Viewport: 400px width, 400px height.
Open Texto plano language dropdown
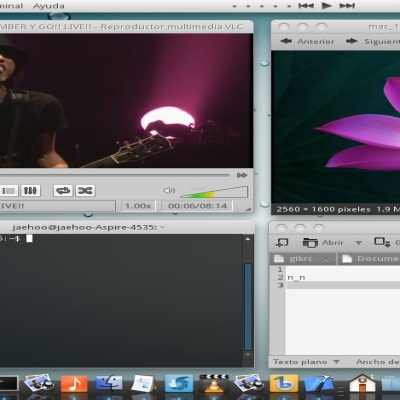click(x=306, y=362)
